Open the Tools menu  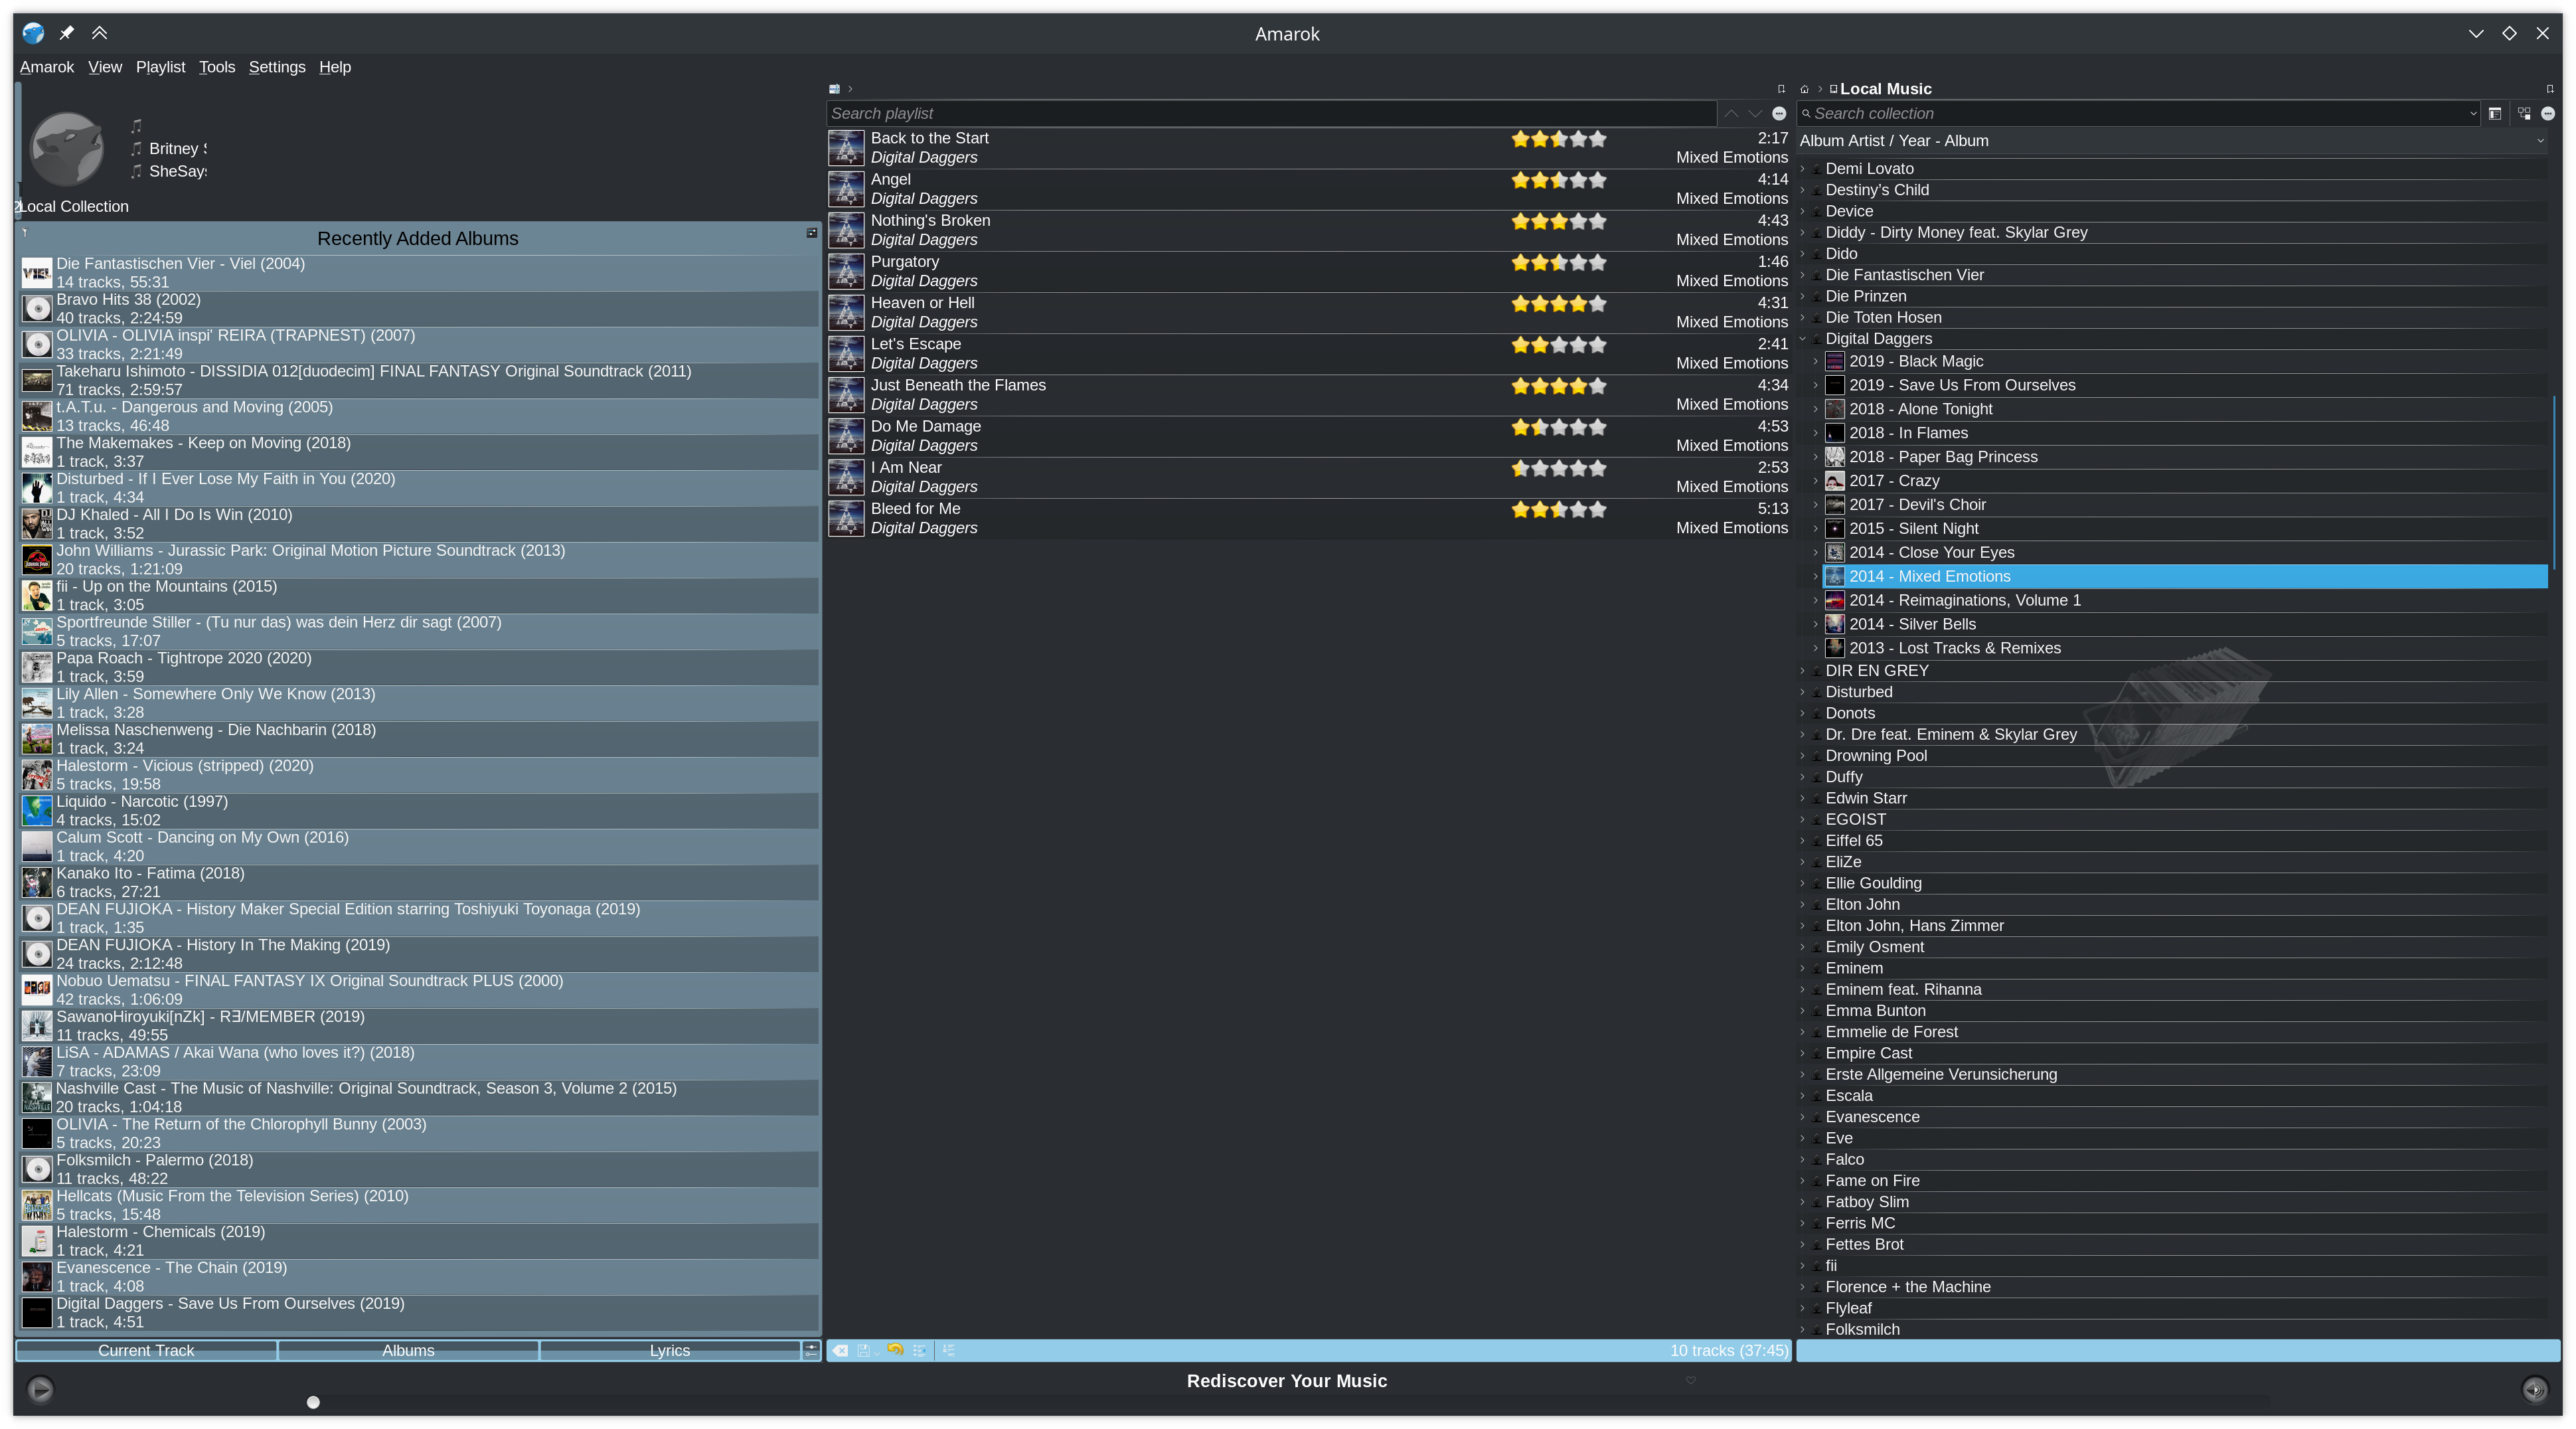point(216,67)
